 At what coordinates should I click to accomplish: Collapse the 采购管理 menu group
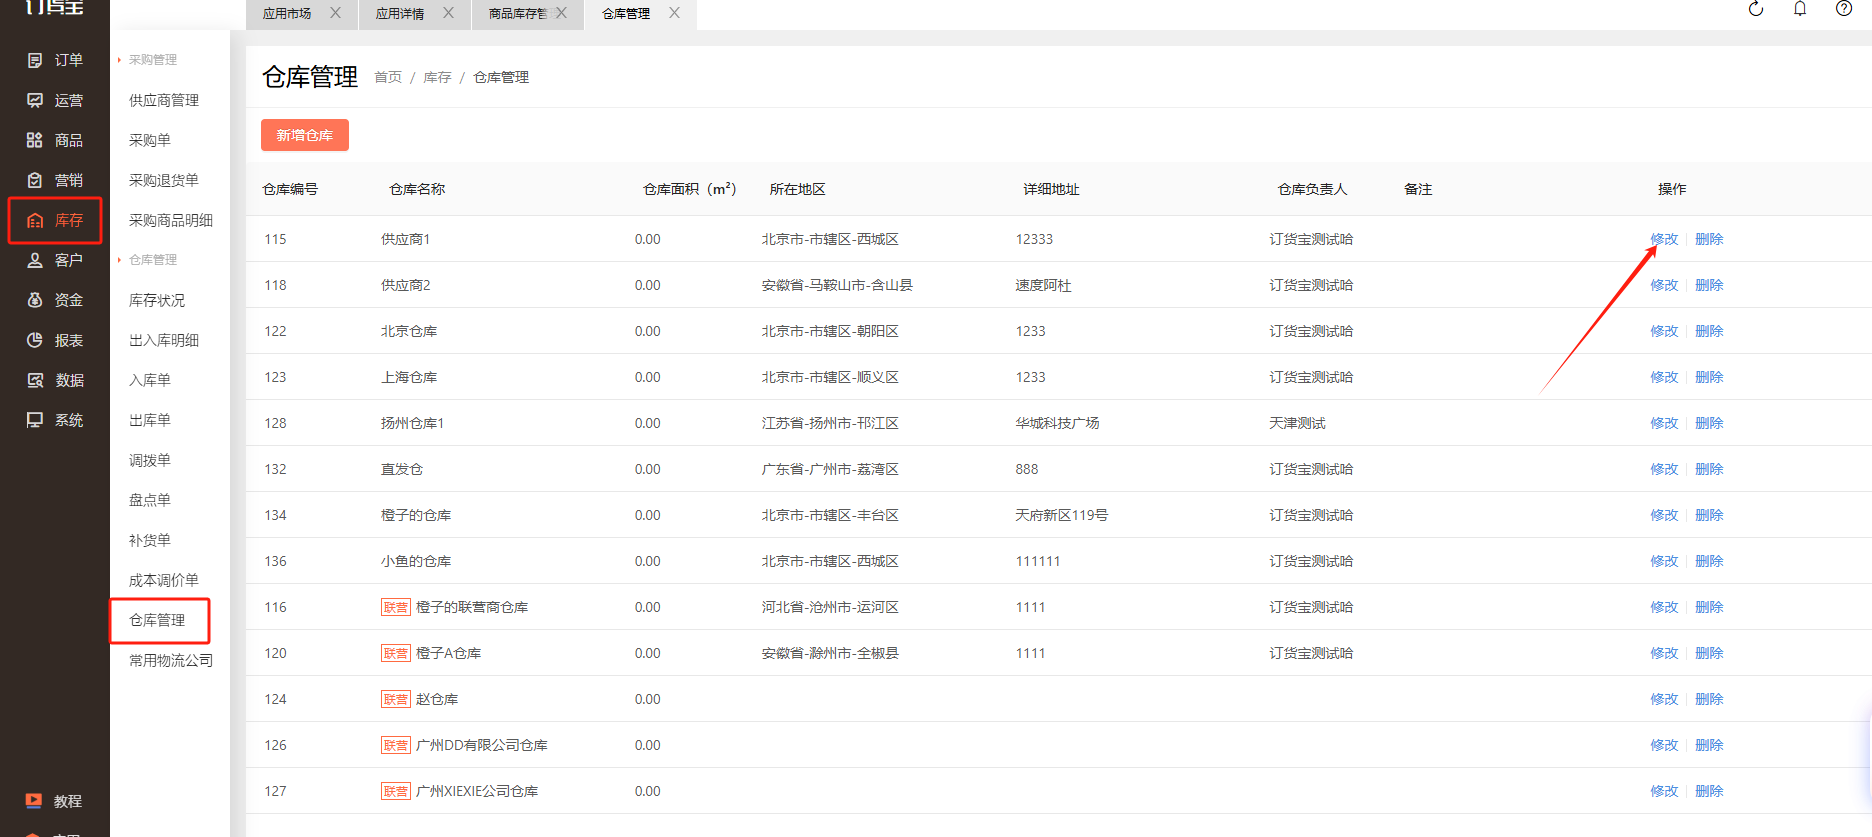tap(153, 60)
